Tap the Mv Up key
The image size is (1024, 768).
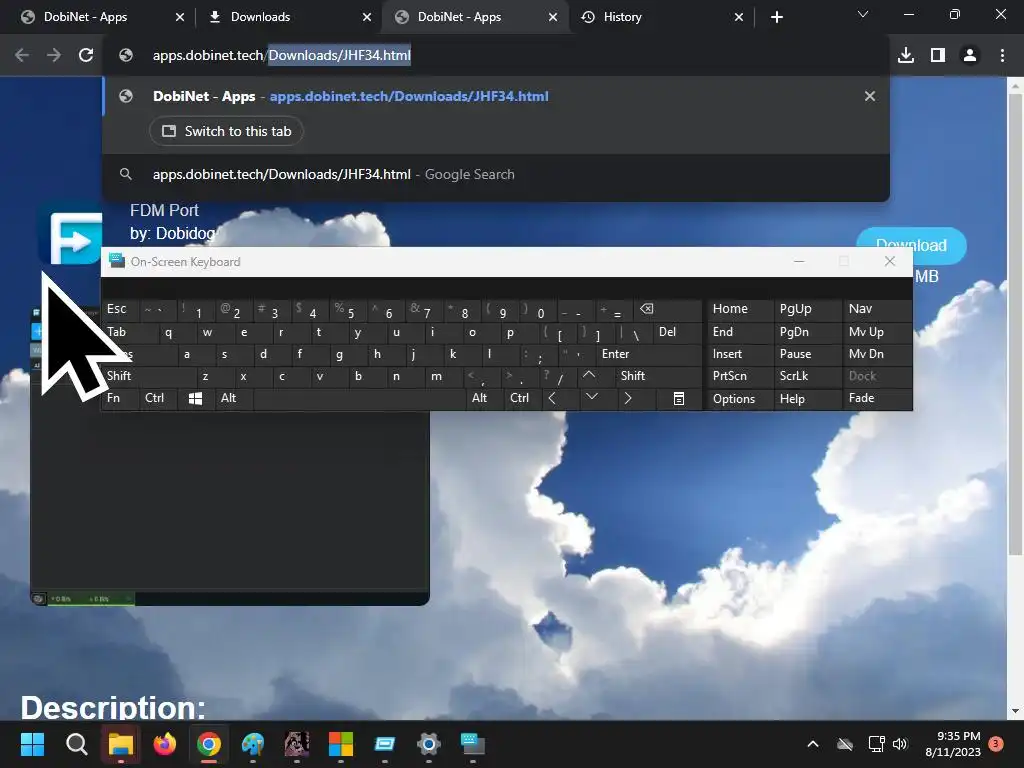[x=877, y=332]
